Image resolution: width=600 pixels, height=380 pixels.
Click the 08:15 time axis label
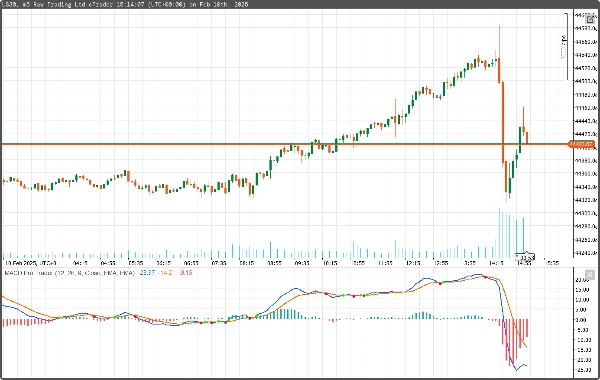[x=247, y=263]
